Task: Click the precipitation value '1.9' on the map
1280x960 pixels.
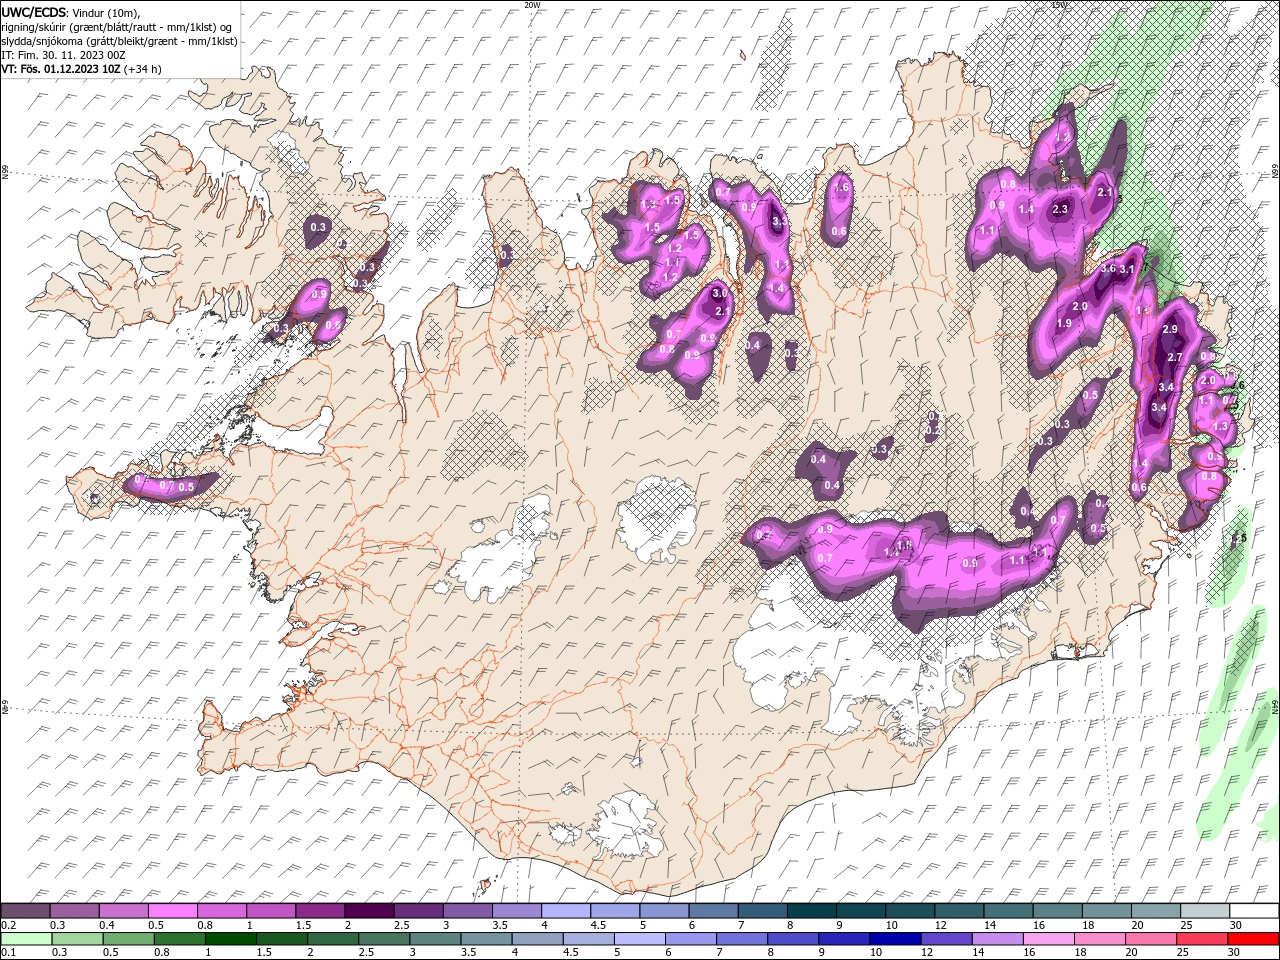Action: pyautogui.click(x=1064, y=323)
